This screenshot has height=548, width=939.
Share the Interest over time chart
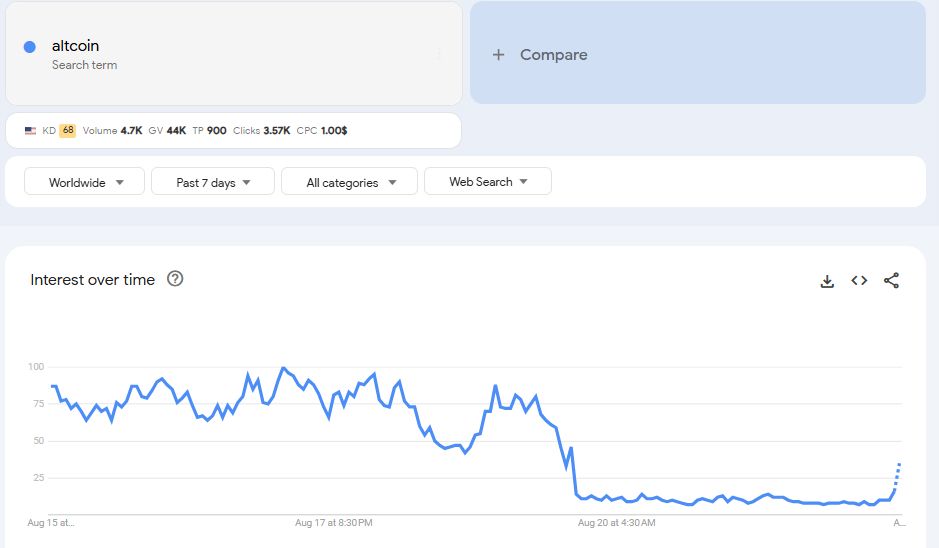892,281
